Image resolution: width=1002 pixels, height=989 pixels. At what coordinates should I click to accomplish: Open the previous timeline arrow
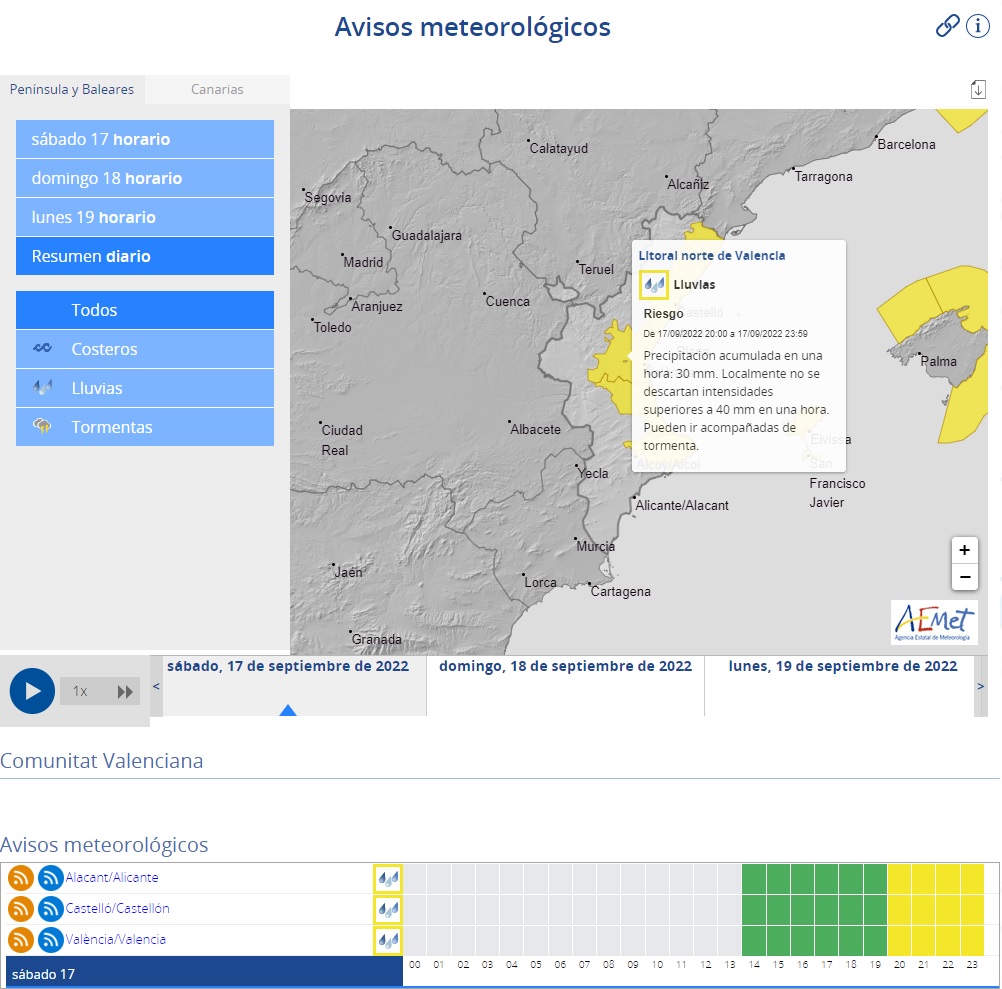click(x=155, y=687)
